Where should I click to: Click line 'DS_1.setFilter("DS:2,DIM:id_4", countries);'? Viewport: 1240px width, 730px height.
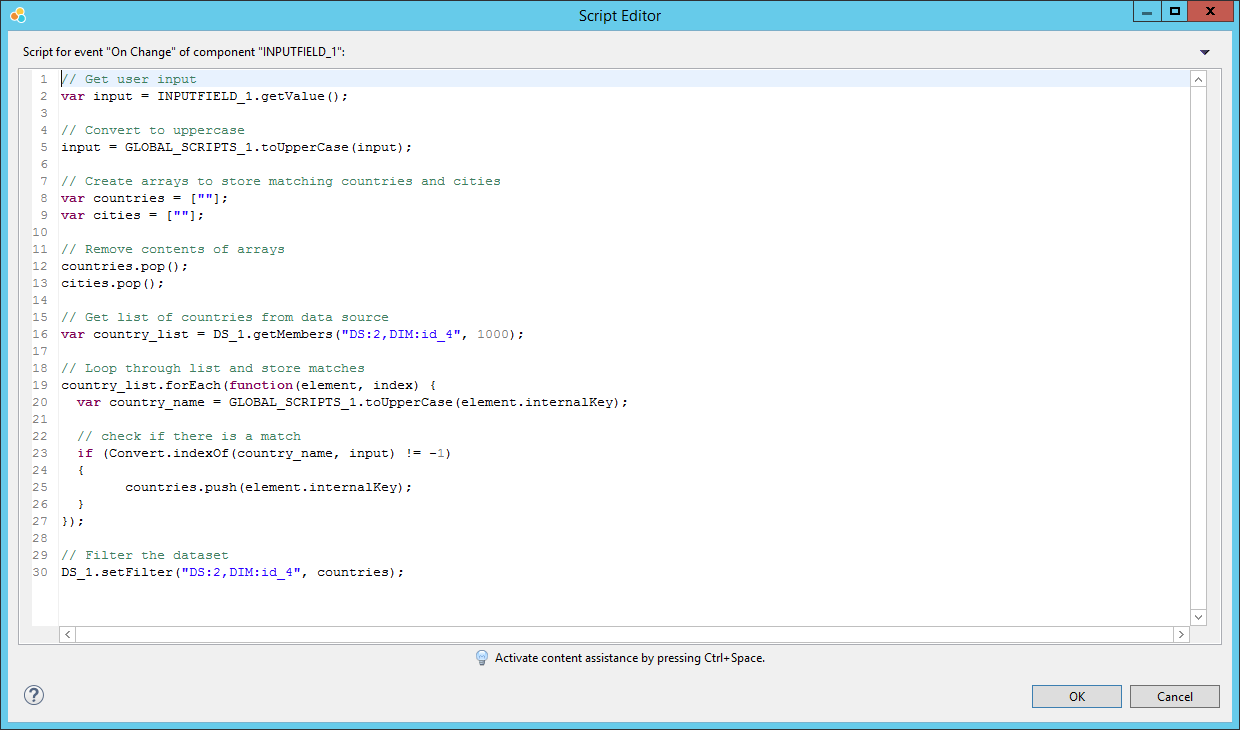point(233,572)
